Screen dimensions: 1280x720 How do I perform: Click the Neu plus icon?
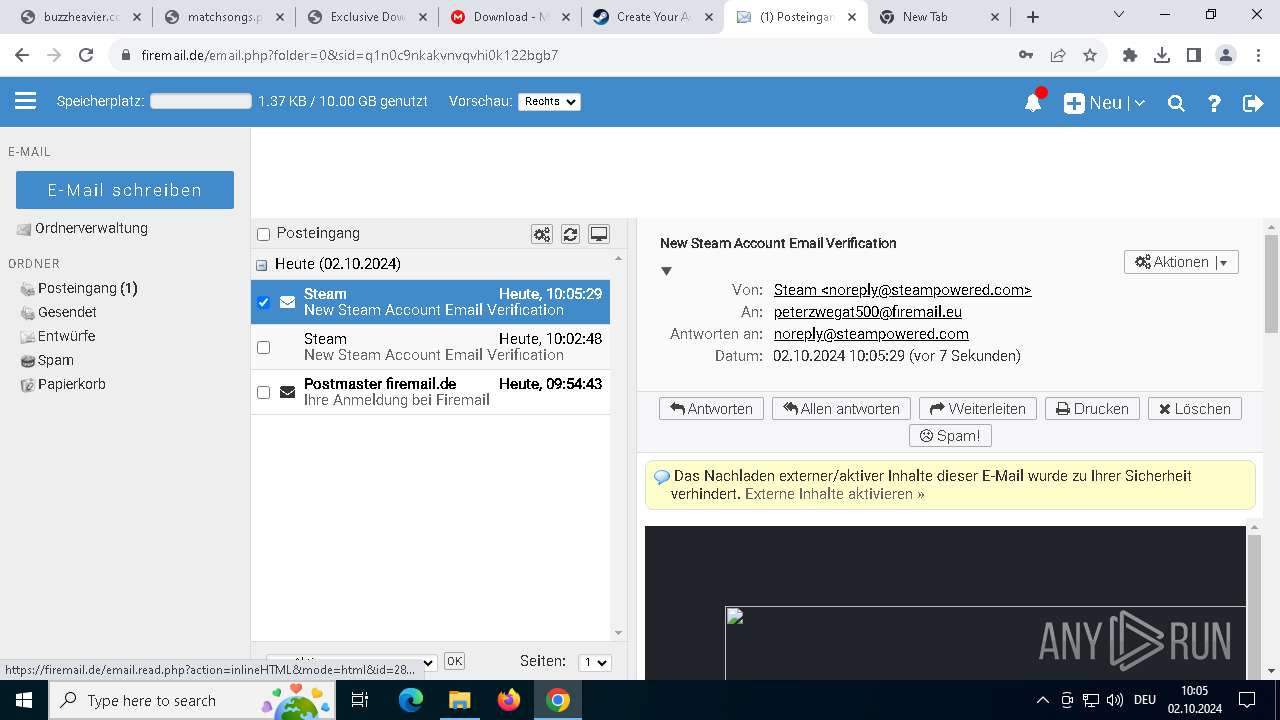coord(1074,103)
